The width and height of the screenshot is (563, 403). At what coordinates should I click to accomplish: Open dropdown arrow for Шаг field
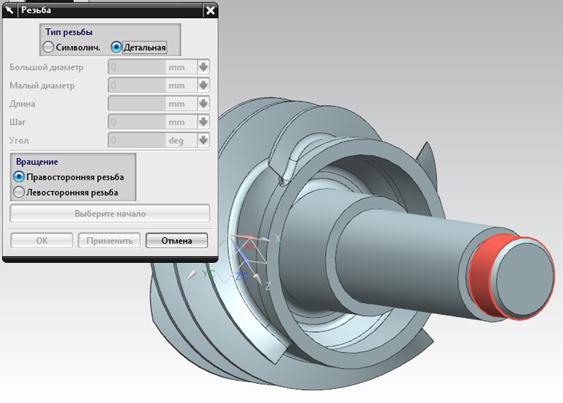[203, 122]
